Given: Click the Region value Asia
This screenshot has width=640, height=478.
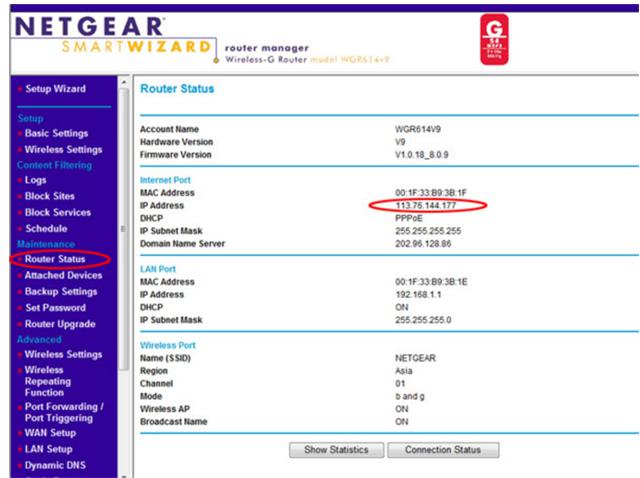Looking at the screenshot, I should [x=404, y=371].
